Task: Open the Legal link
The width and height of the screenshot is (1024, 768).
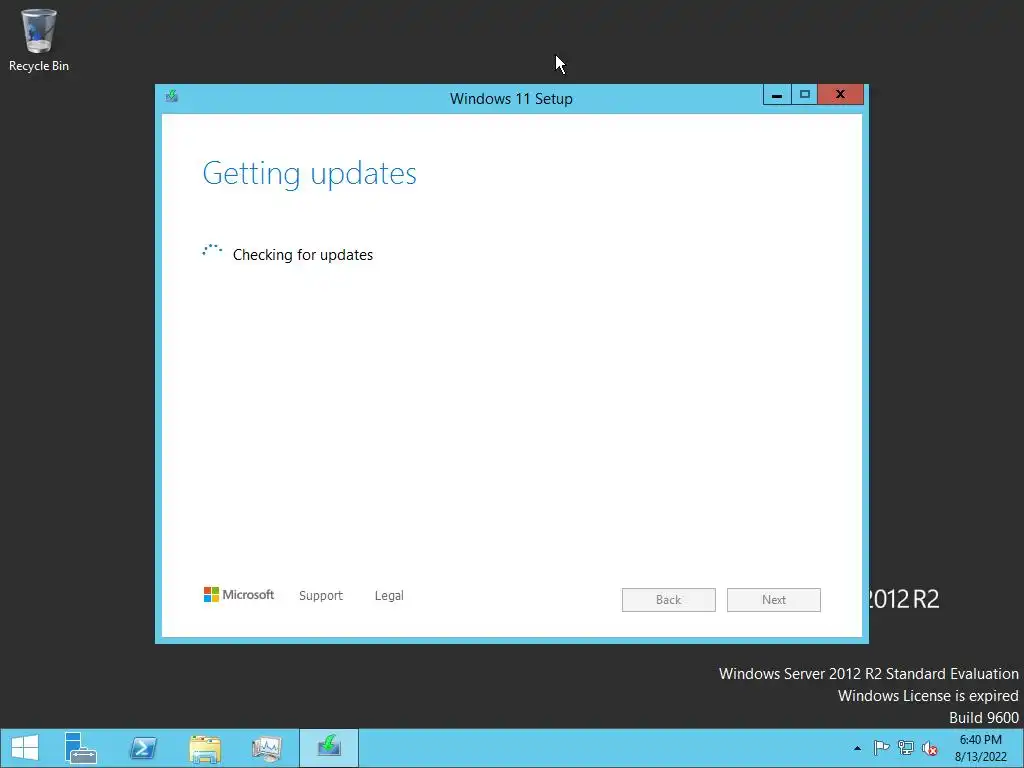Action: coord(389,596)
